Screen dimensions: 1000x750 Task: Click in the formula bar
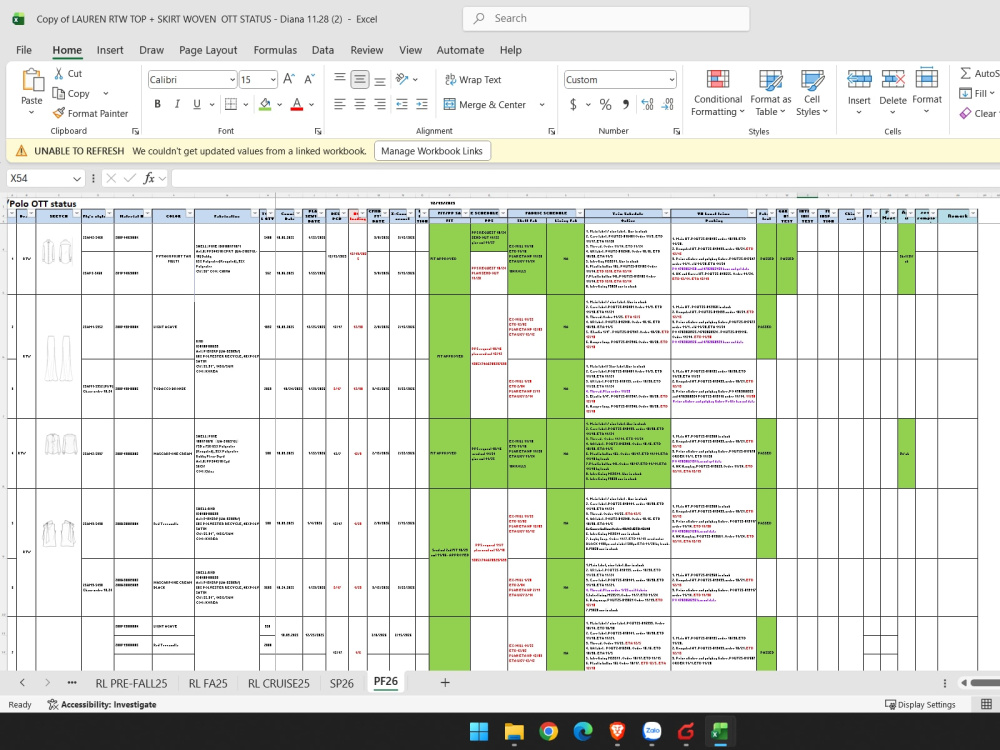584,178
